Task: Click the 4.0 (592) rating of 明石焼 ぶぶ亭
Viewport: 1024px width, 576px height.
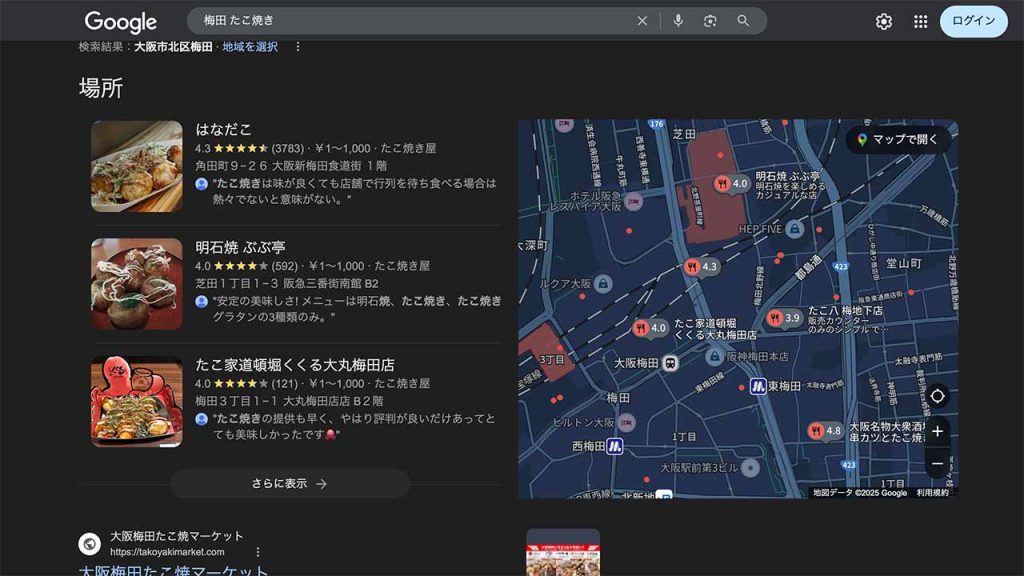Action: point(246,266)
